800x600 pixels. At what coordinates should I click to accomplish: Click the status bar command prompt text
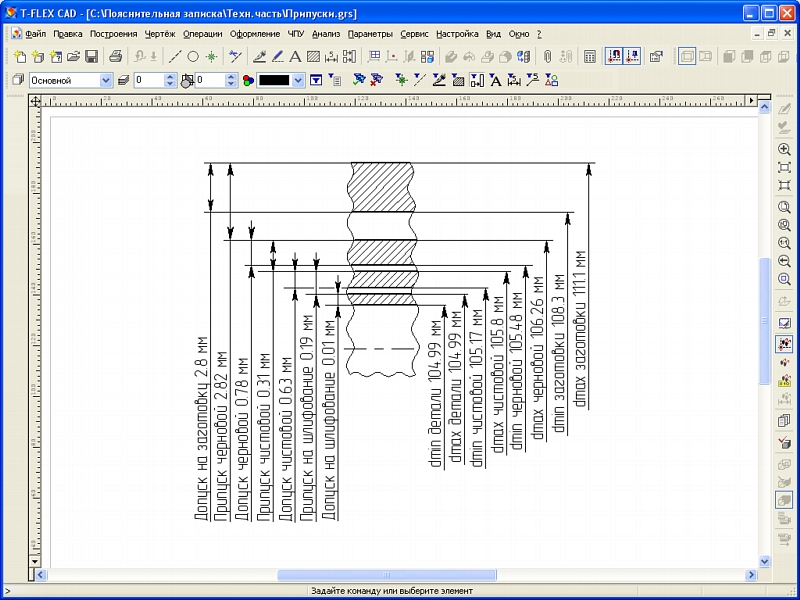pyautogui.click(x=392, y=591)
